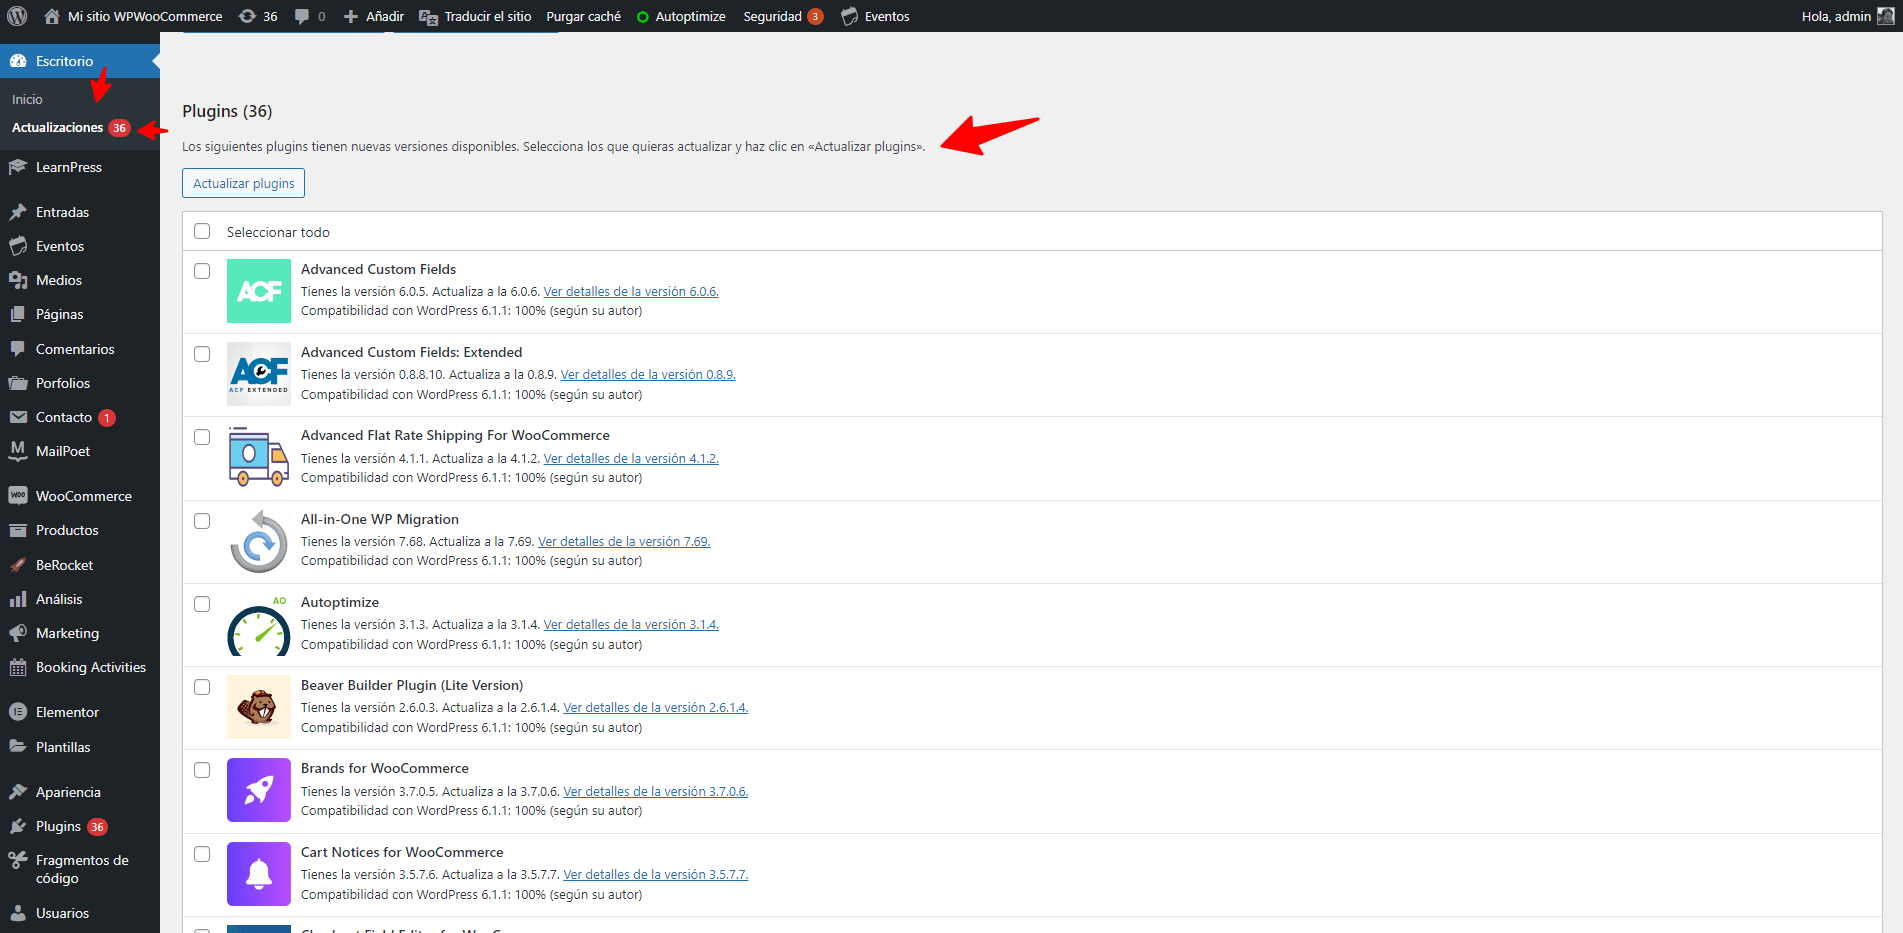Click Purgar caché in admin bar

[583, 16]
